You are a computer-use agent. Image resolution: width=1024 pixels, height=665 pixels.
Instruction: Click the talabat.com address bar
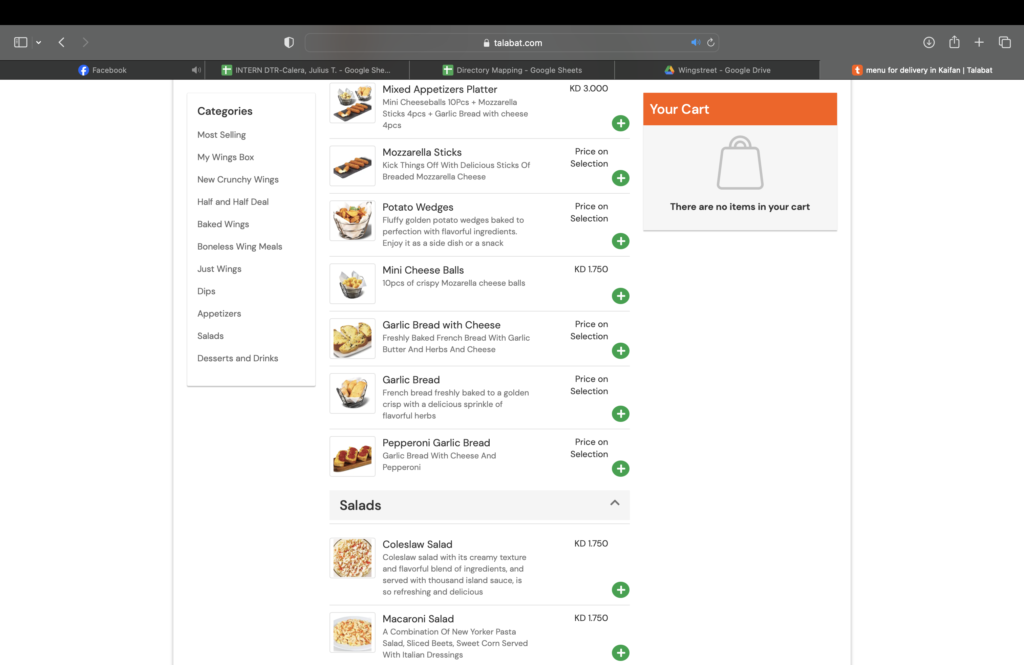click(512, 43)
